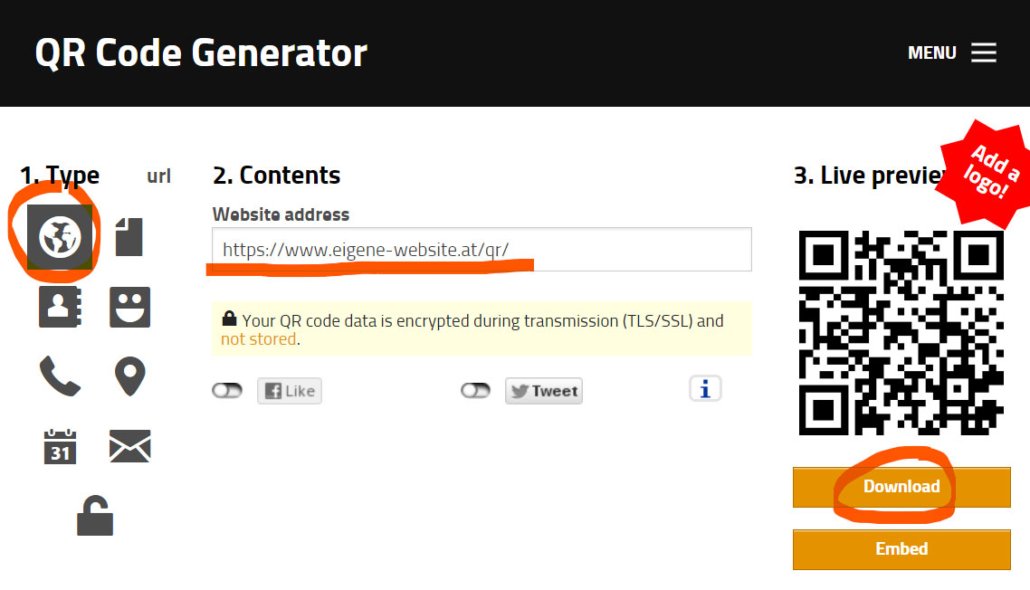Open the "not stored" link

pyautogui.click(x=258, y=339)
